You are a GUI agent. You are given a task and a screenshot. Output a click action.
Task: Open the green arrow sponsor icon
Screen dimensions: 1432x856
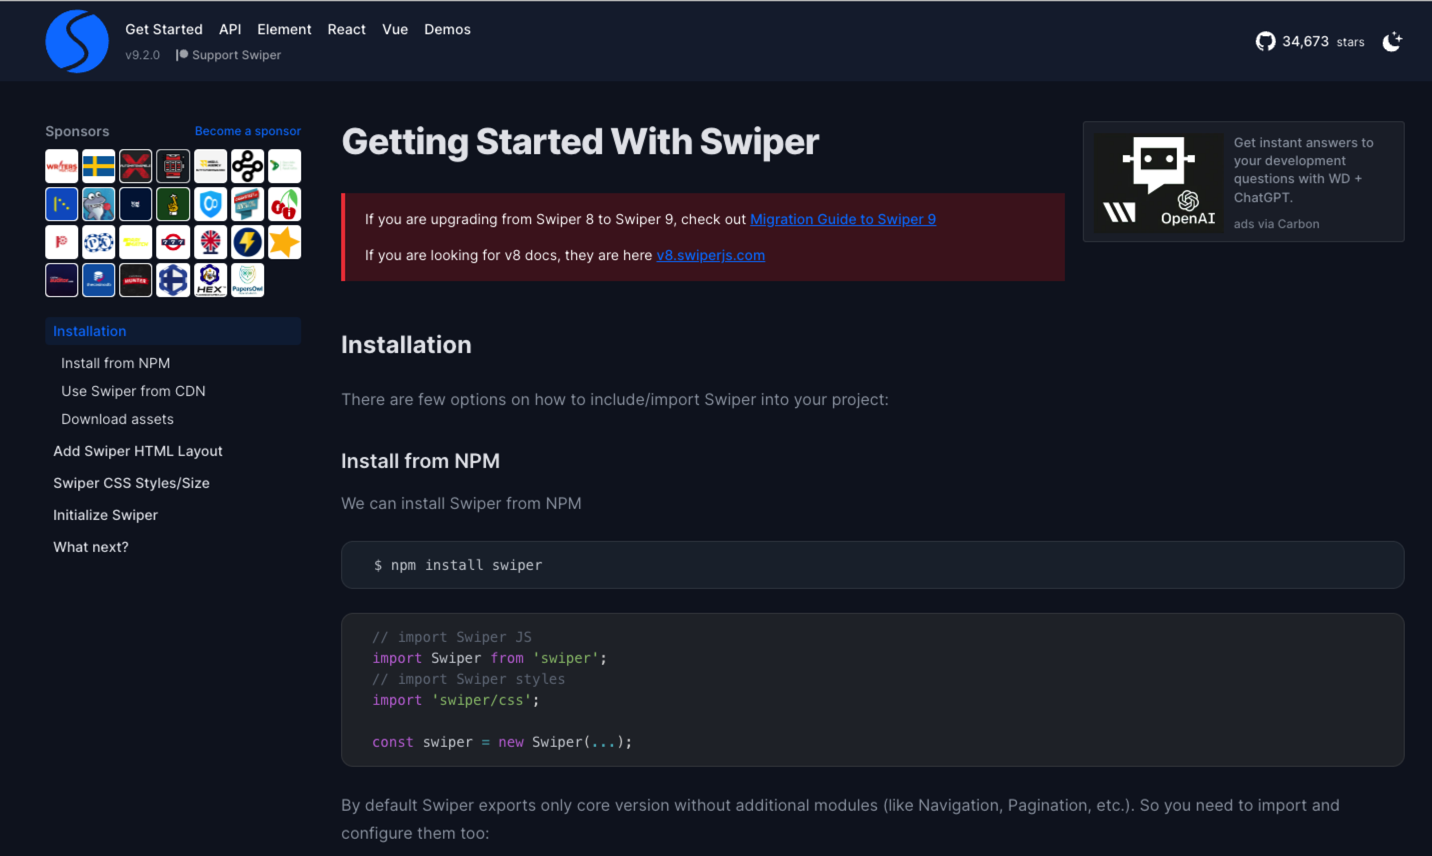(285, 166)
